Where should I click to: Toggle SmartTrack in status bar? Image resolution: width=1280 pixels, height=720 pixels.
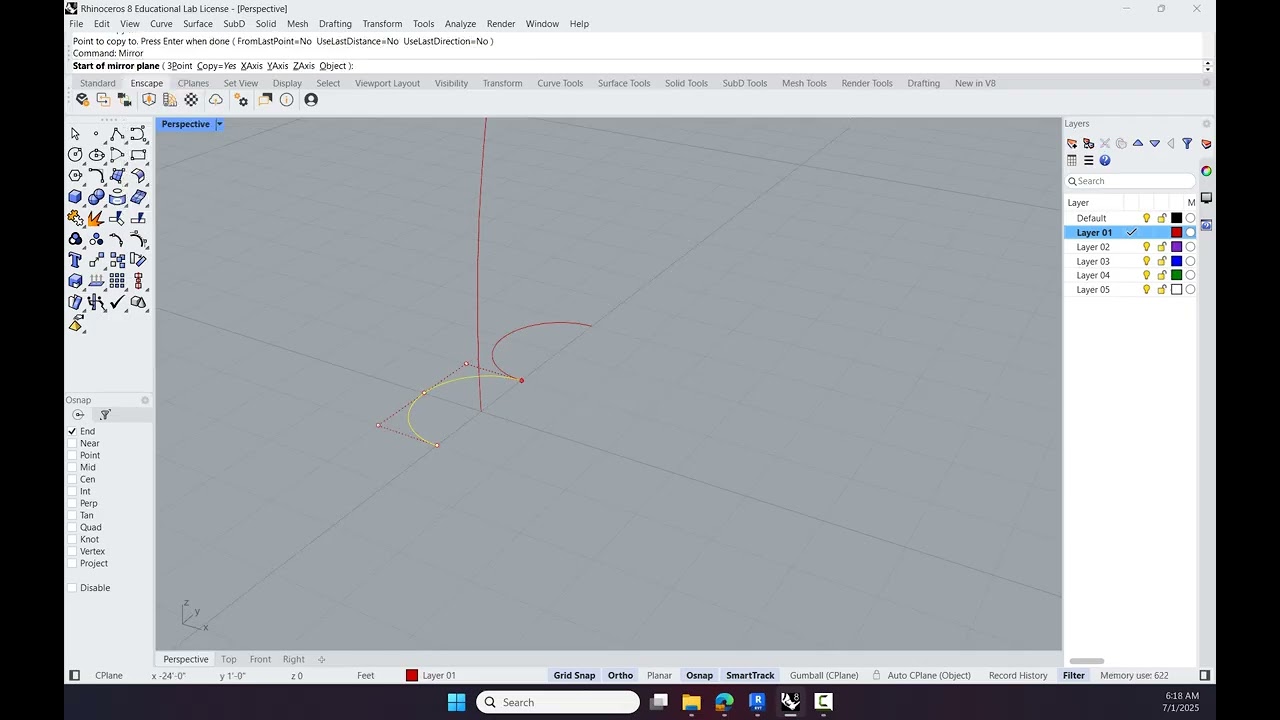click(750, 675)
